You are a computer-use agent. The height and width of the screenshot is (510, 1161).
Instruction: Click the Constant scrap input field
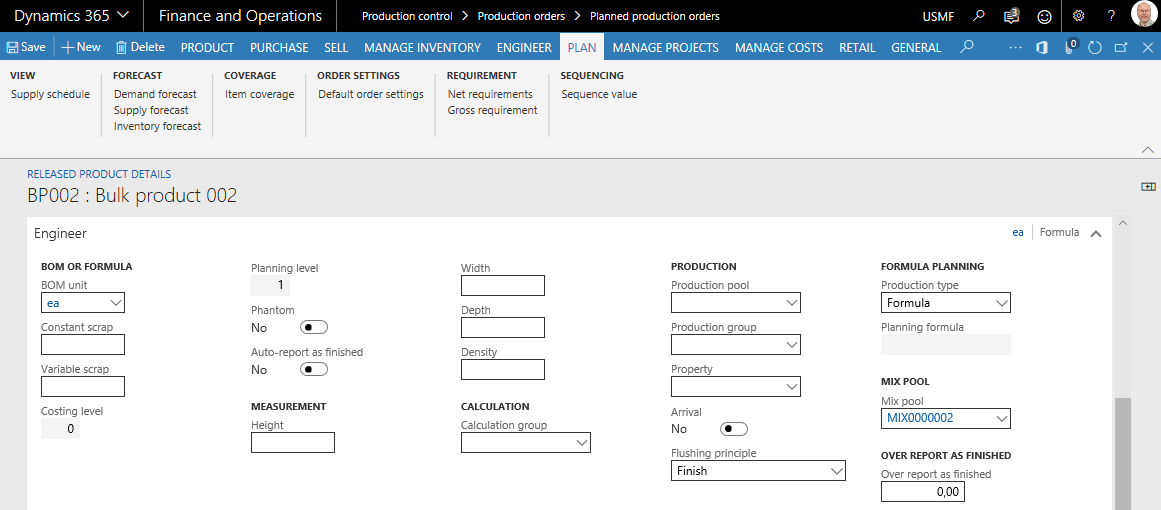click(x=83, y=345)
